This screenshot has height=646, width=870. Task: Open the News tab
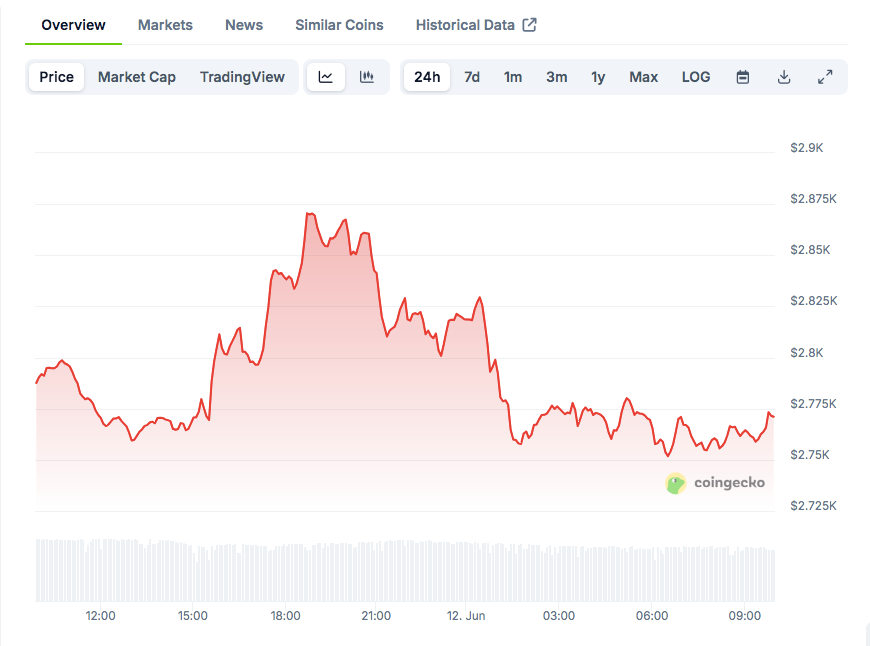[244, 25]
